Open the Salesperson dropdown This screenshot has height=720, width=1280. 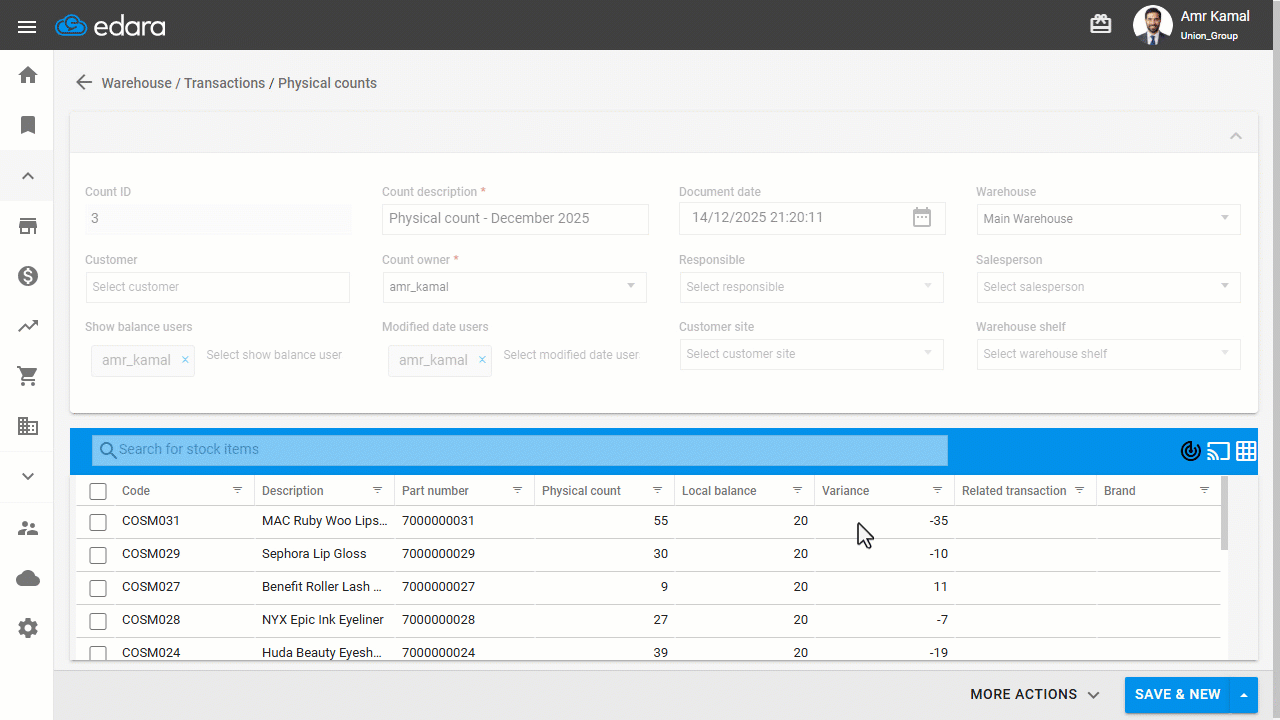[1109, 287]
